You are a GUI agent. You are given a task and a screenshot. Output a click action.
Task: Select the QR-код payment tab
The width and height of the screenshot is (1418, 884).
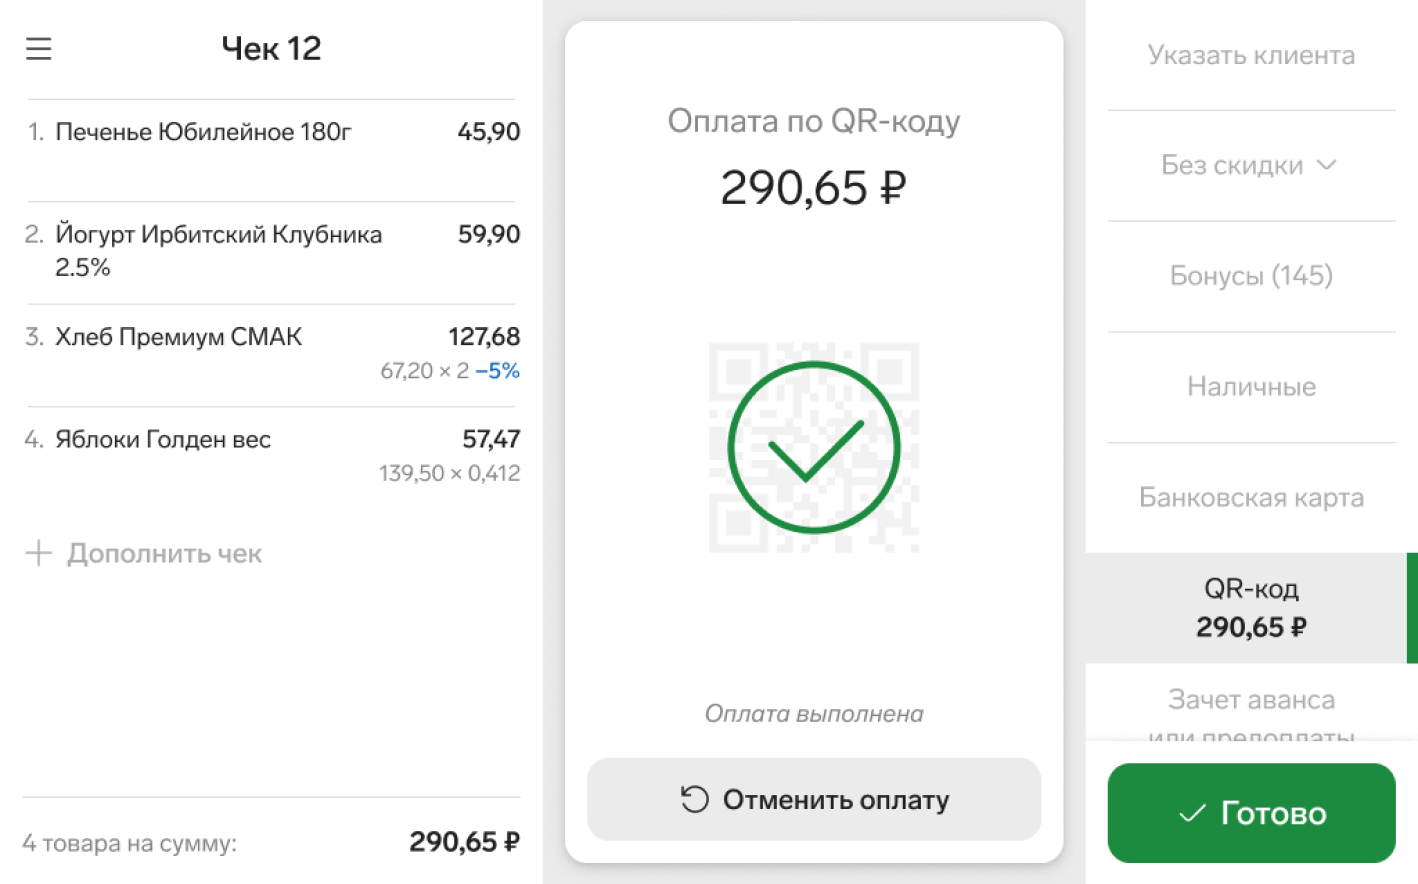point(1250,608)
